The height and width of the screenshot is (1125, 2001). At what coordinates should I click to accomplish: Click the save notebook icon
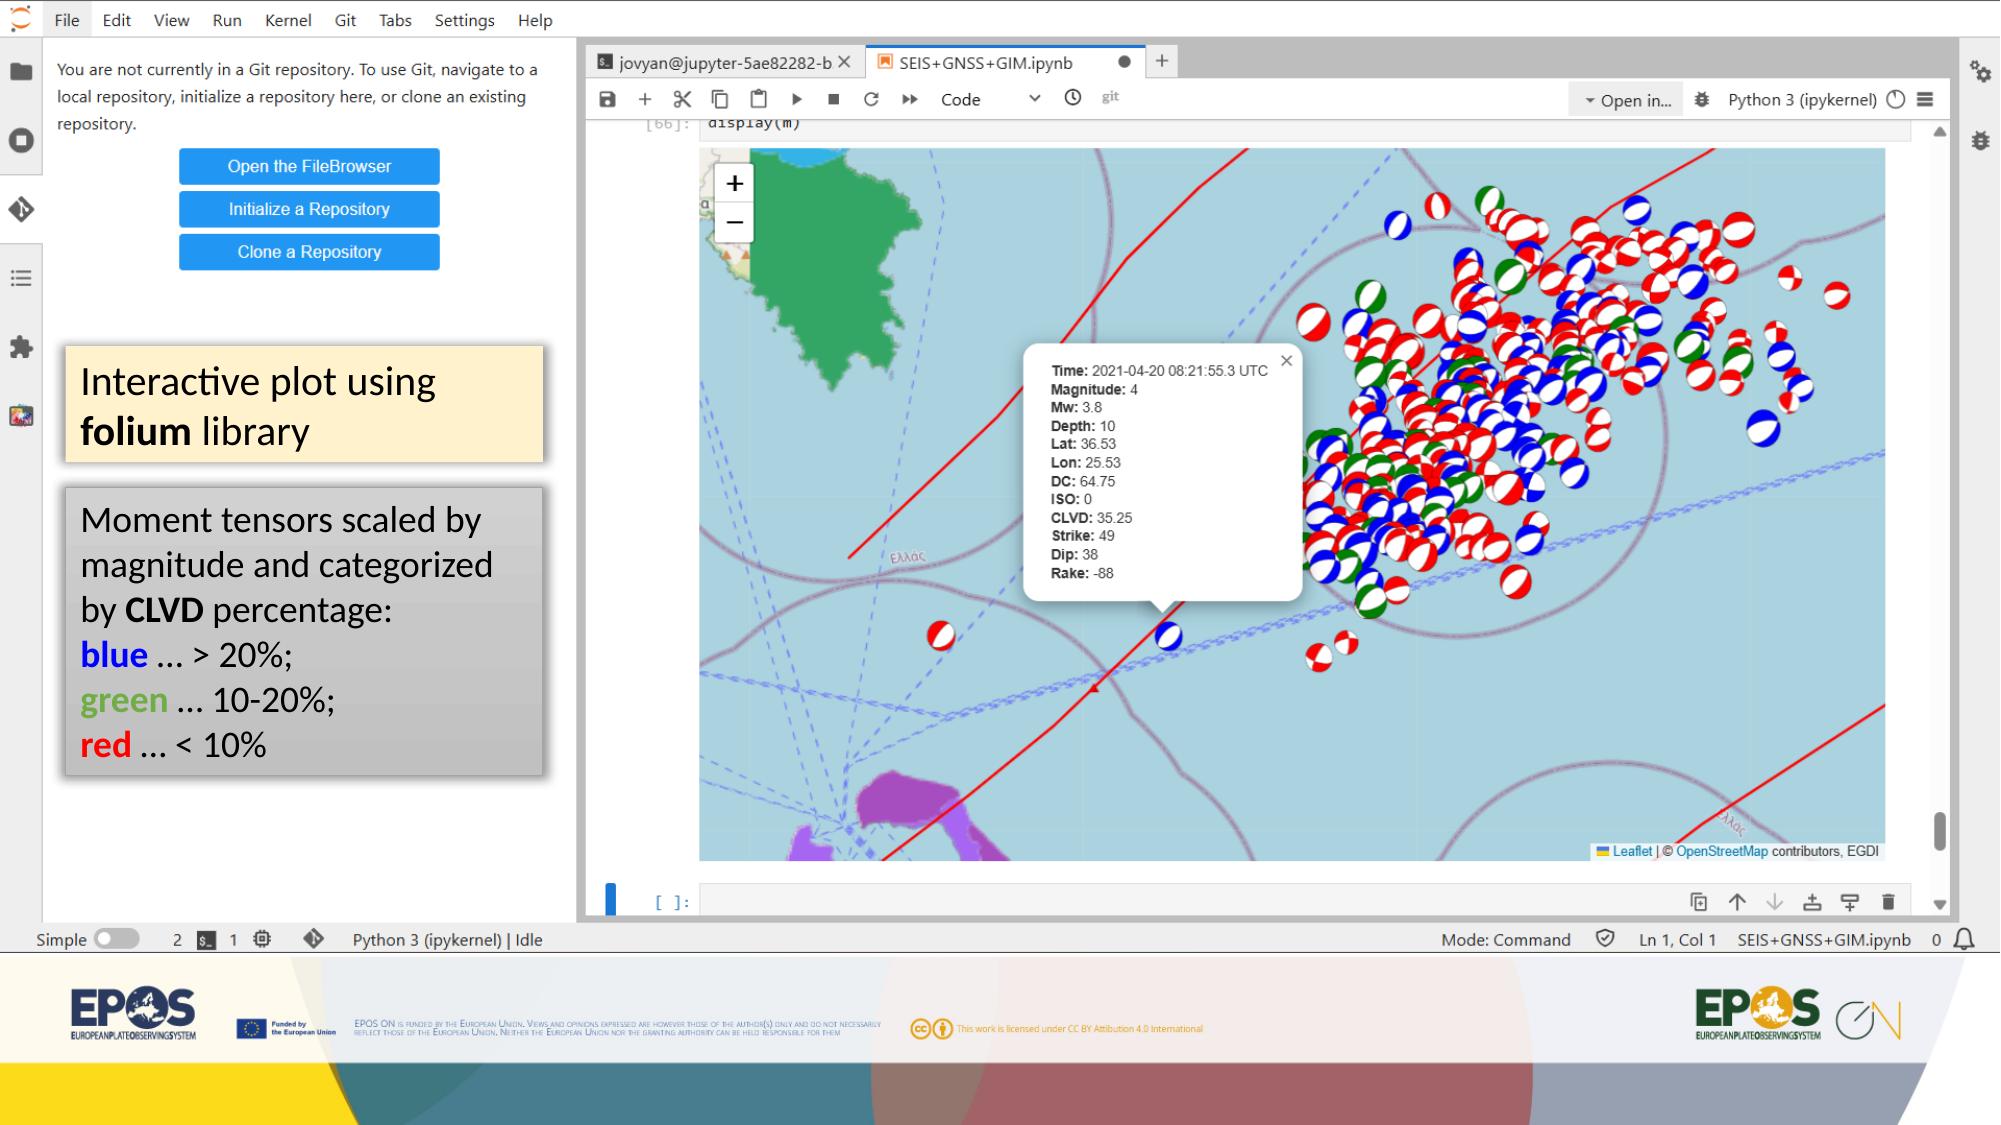pyautogui.click(x=608, y=99)
